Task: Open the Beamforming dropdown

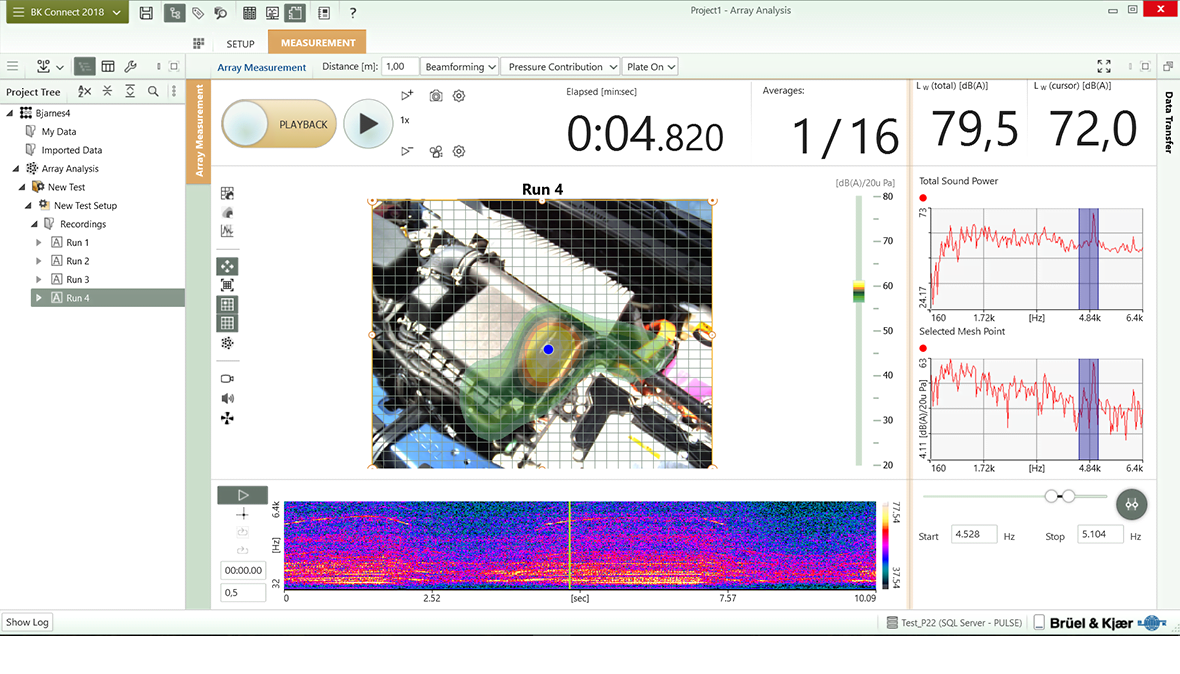Action: pos(460,67)
